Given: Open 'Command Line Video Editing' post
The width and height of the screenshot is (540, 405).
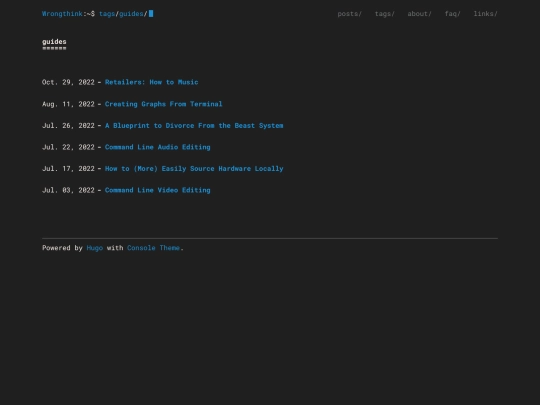Looking at the screenshot, I should (x=158, y=190).
